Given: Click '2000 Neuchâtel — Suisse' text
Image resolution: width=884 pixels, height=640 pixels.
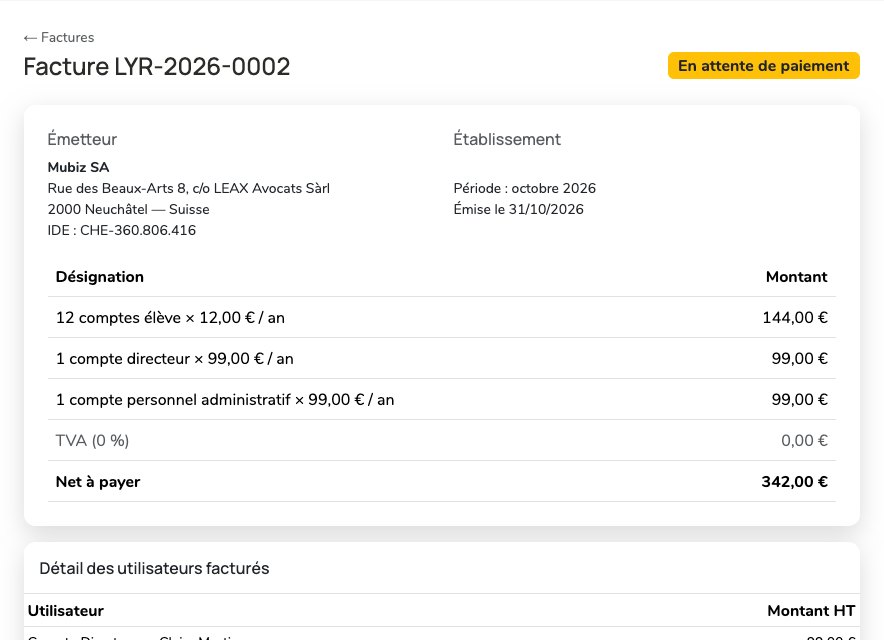Looking at the screenshot, I should pos(129,209).
